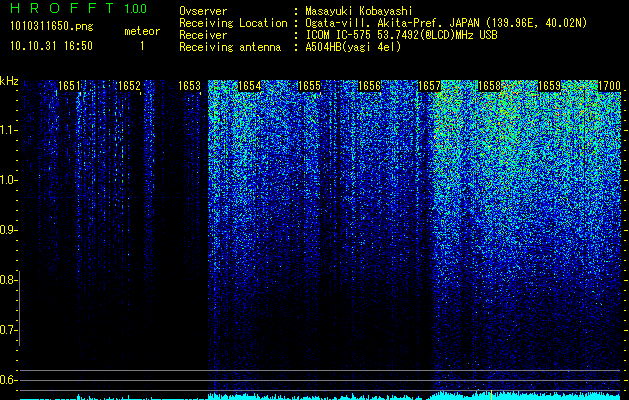
Task: Click observer name Masayuki Kobayashi
Action: point(359,11)
